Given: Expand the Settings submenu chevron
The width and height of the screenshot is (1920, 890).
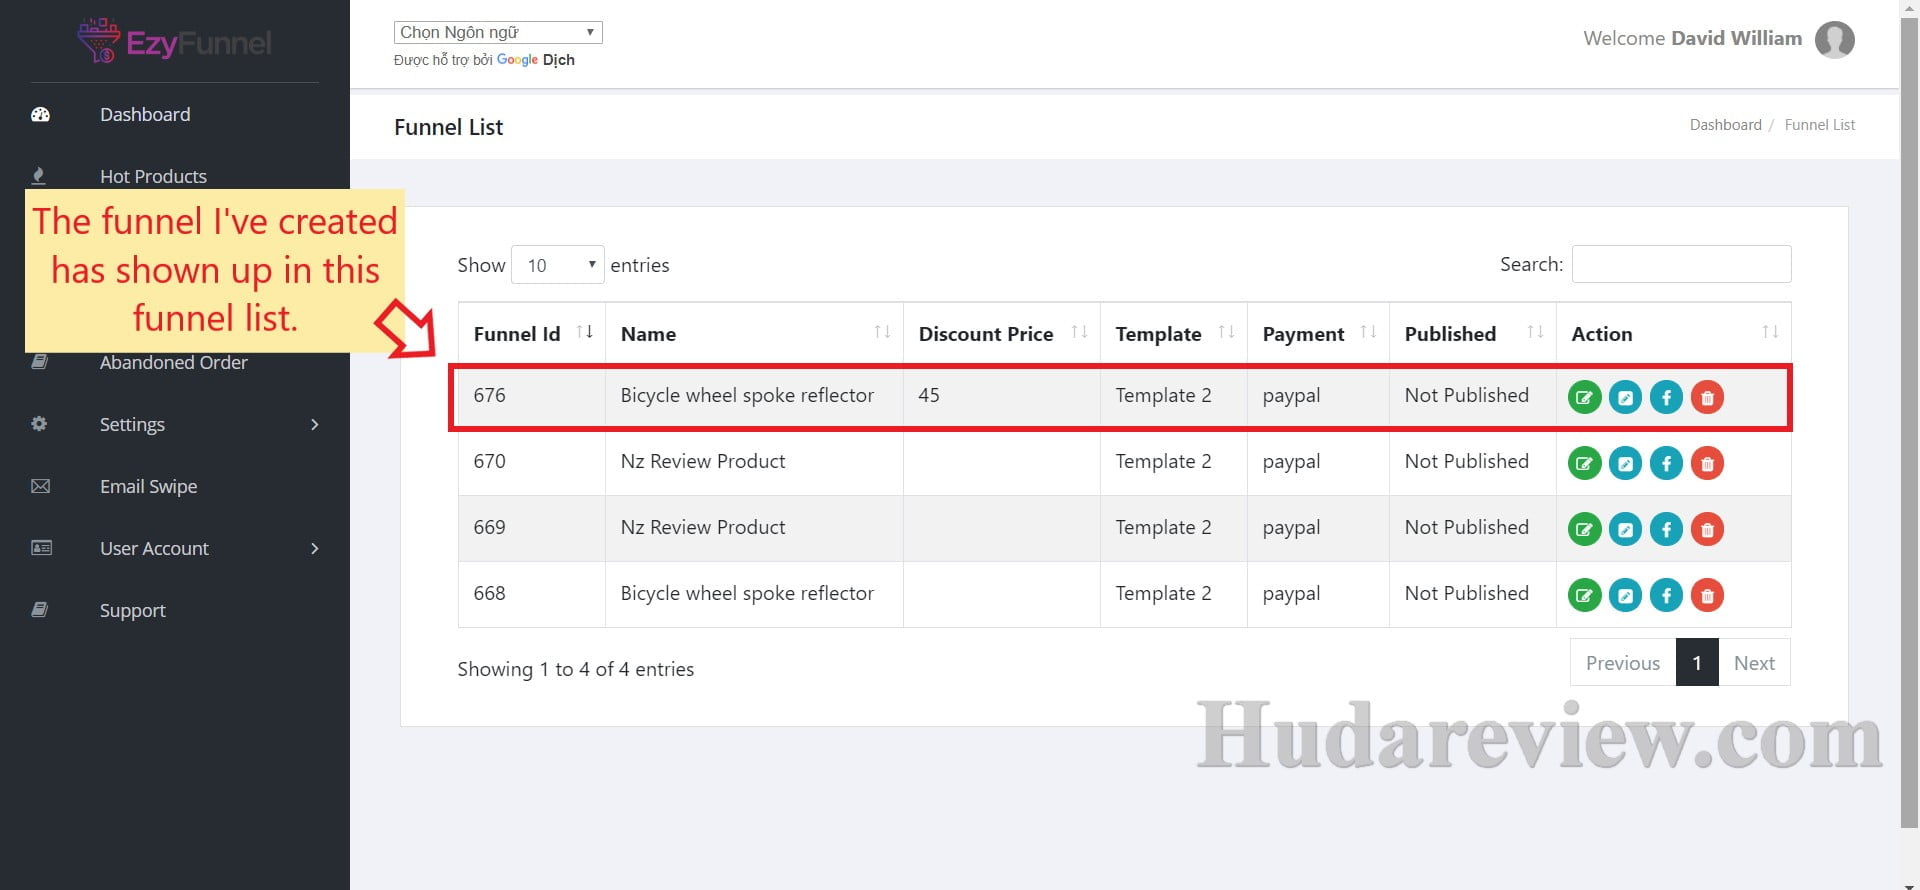Looking at the screenshot, I should [x=315, y=424].
